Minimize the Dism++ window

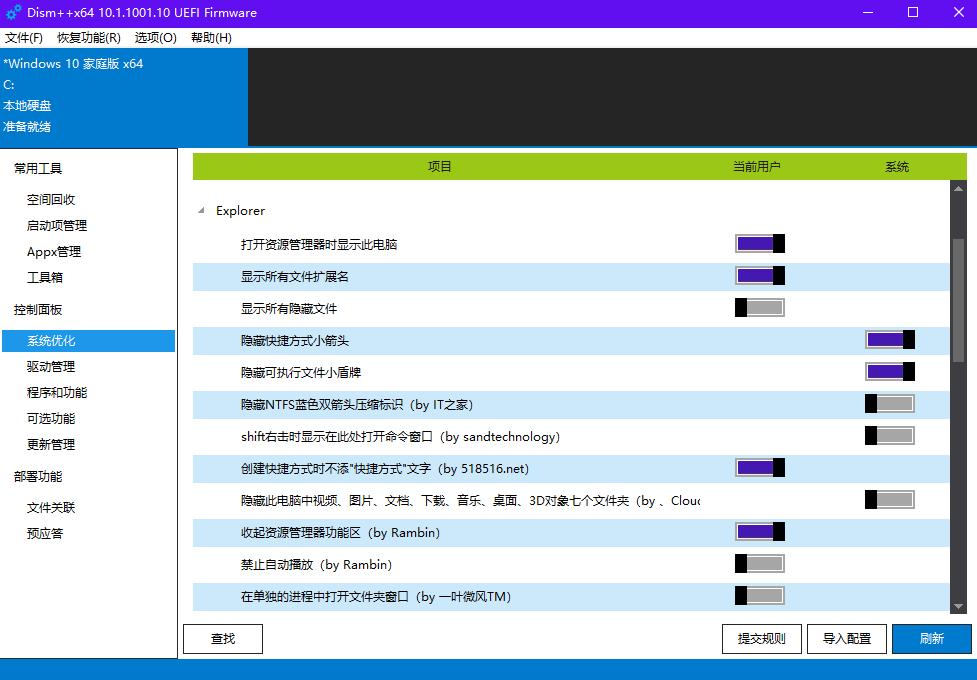coord(869,12)
